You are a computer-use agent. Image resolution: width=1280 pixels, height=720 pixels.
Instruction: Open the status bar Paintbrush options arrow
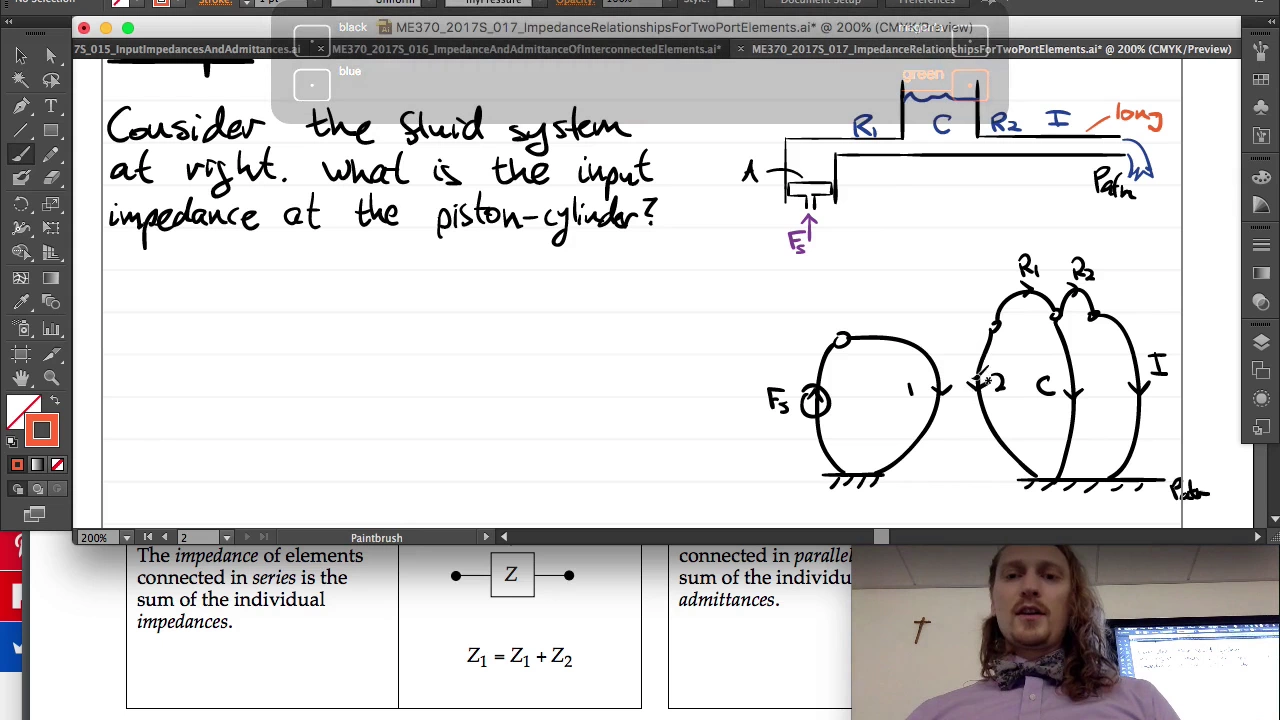pos(486,538)
